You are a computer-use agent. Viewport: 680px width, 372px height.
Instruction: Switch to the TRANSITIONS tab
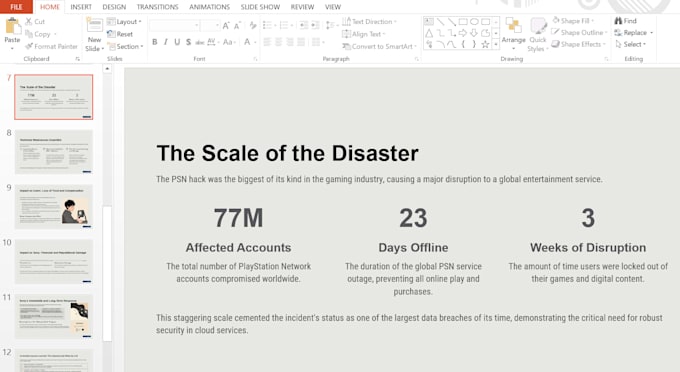[x=157, y=7]
